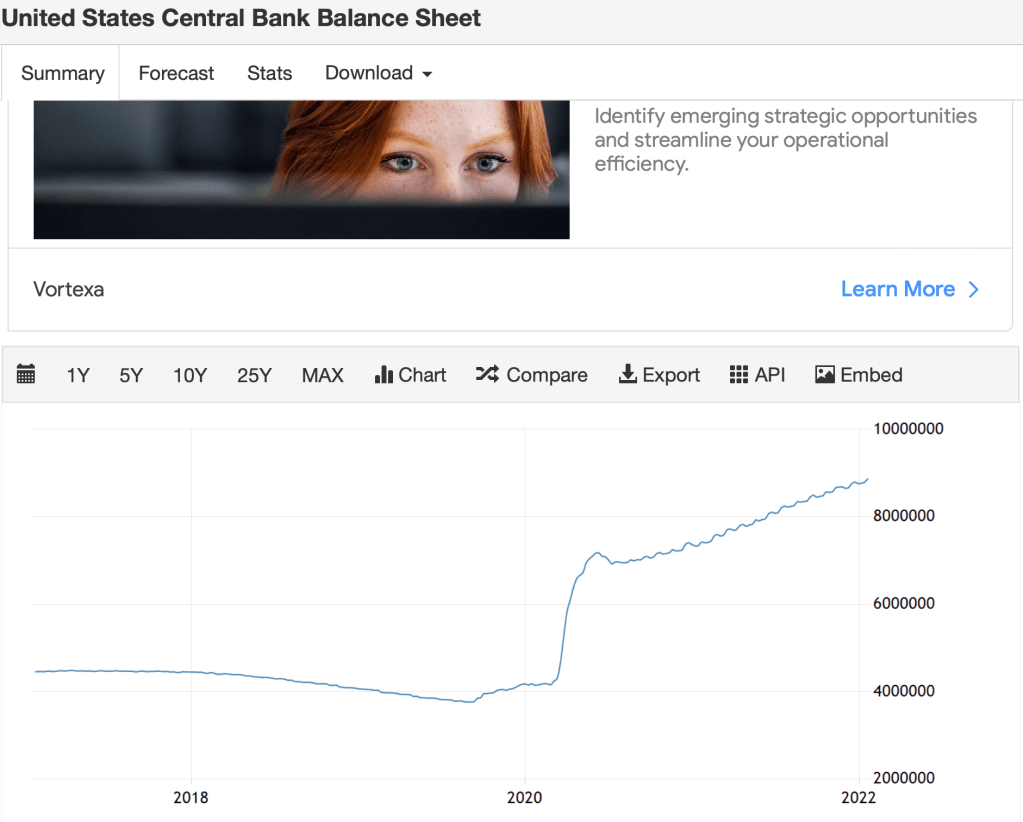Open the Forecast tab
1023x822 pixels.
[176, 73]
